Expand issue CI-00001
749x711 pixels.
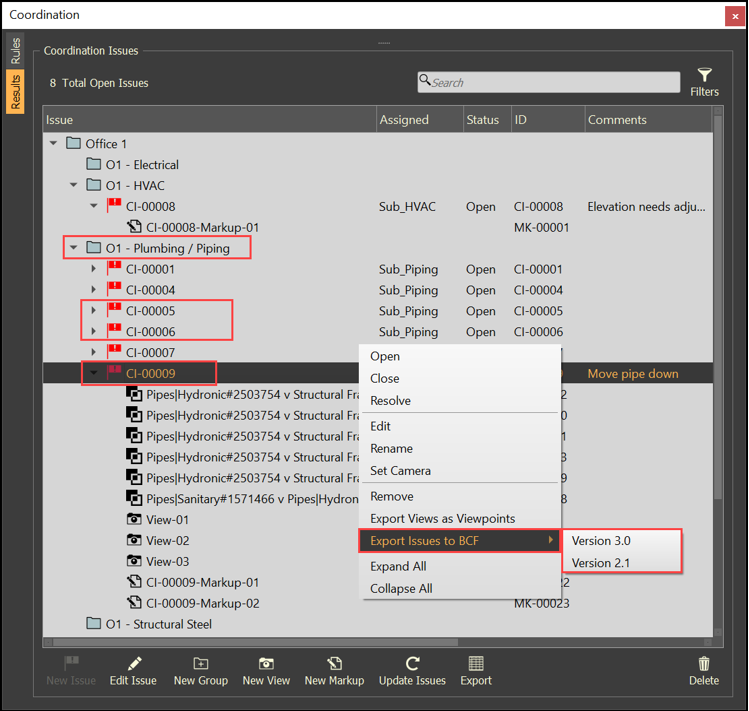(x=94, y=269)
